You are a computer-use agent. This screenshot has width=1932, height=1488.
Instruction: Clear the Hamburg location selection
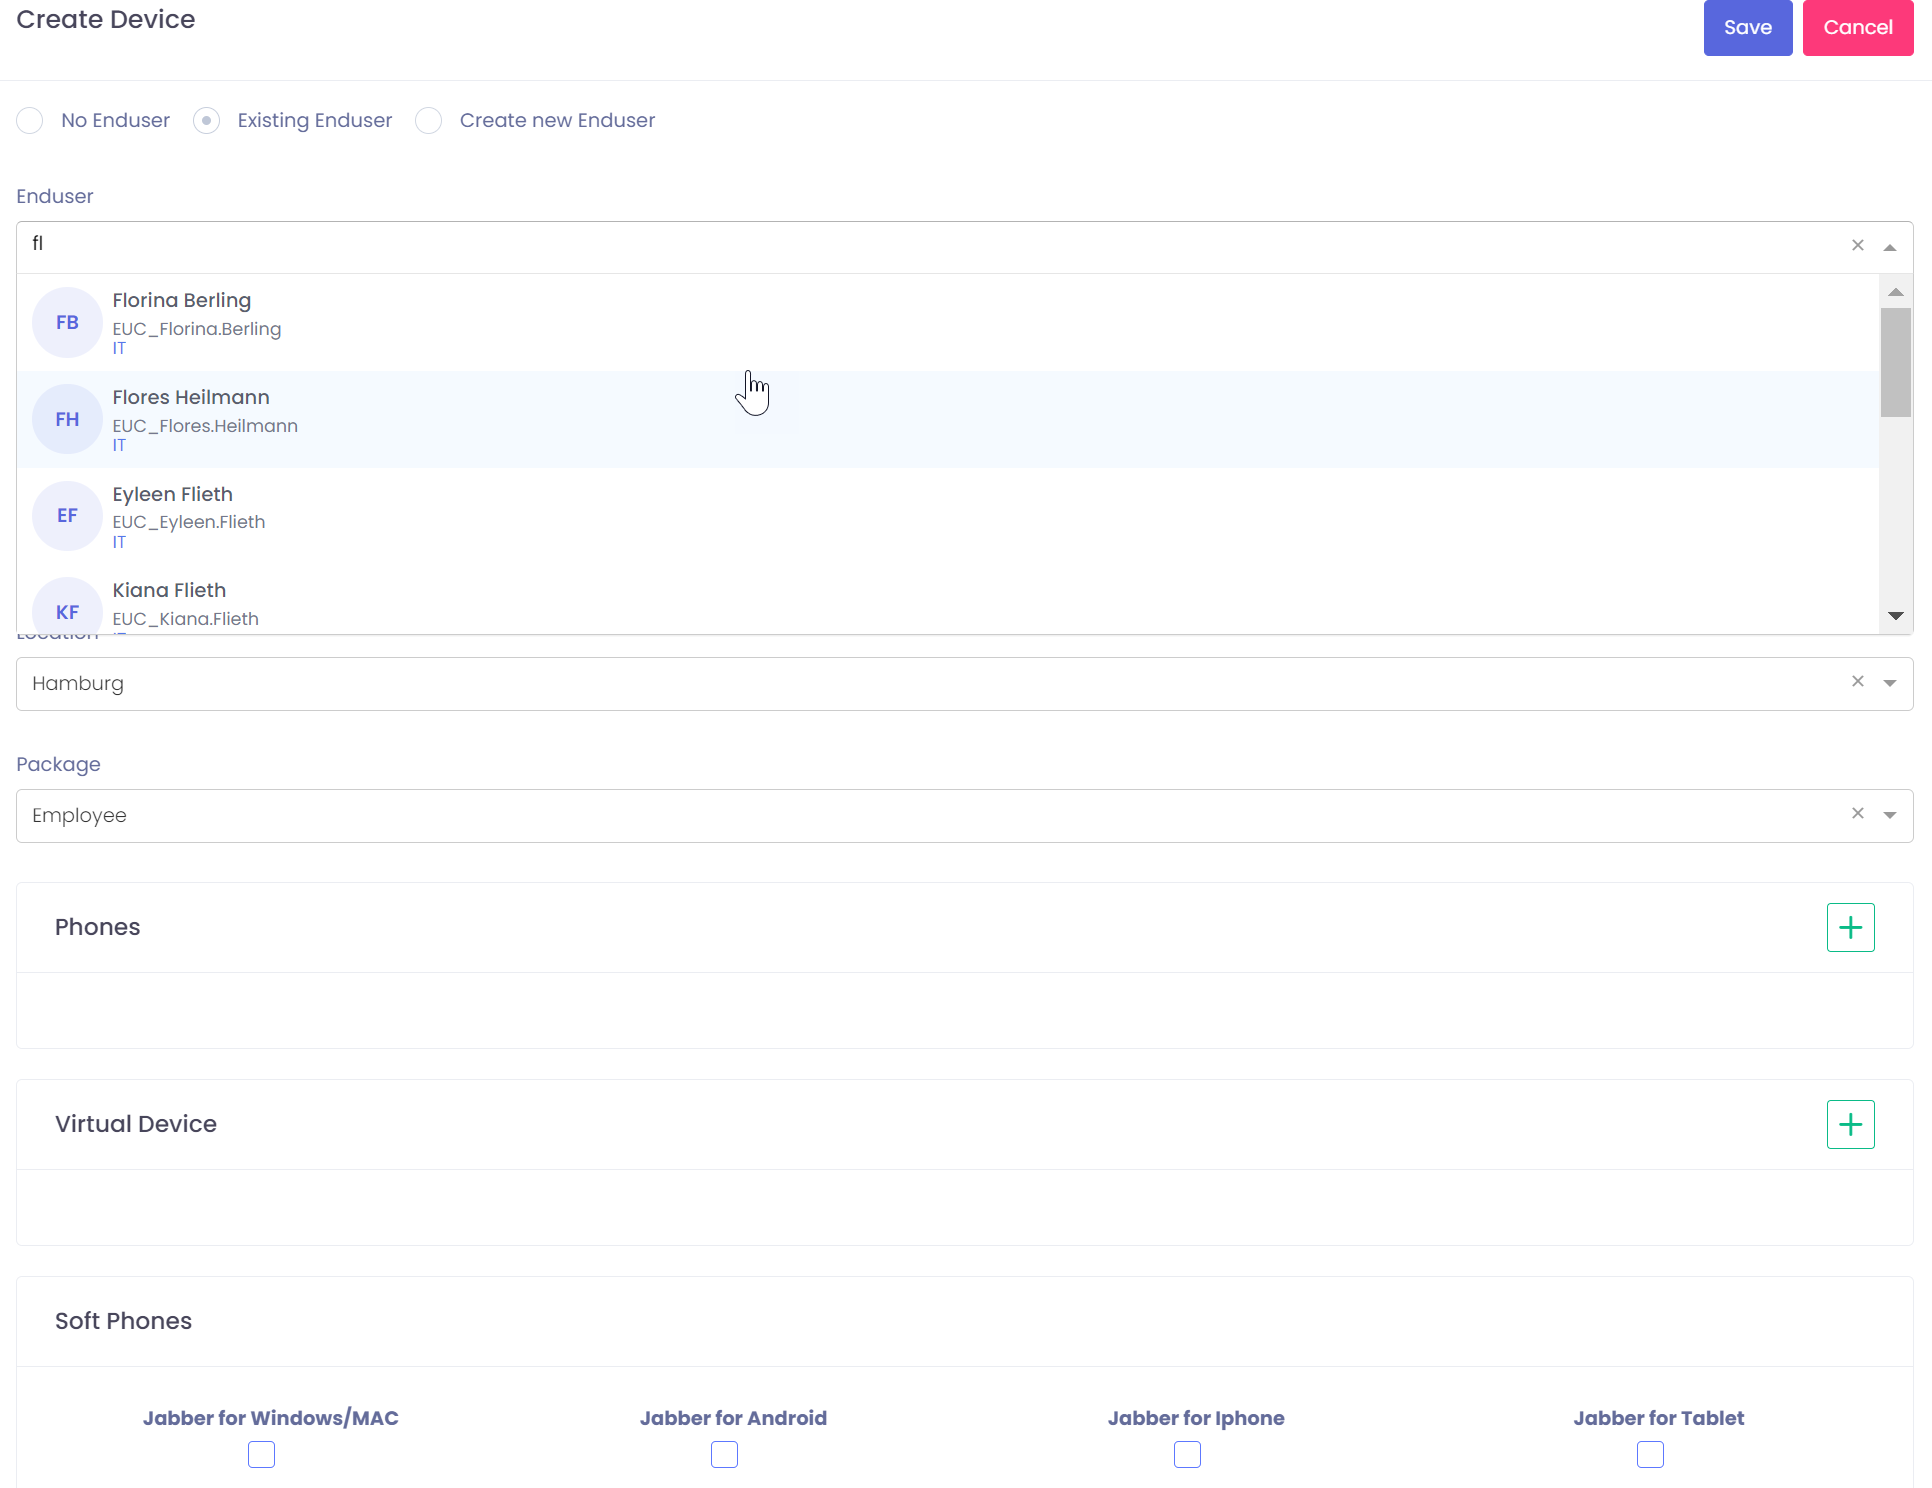pyautogui.click(x=1857, y=681)
